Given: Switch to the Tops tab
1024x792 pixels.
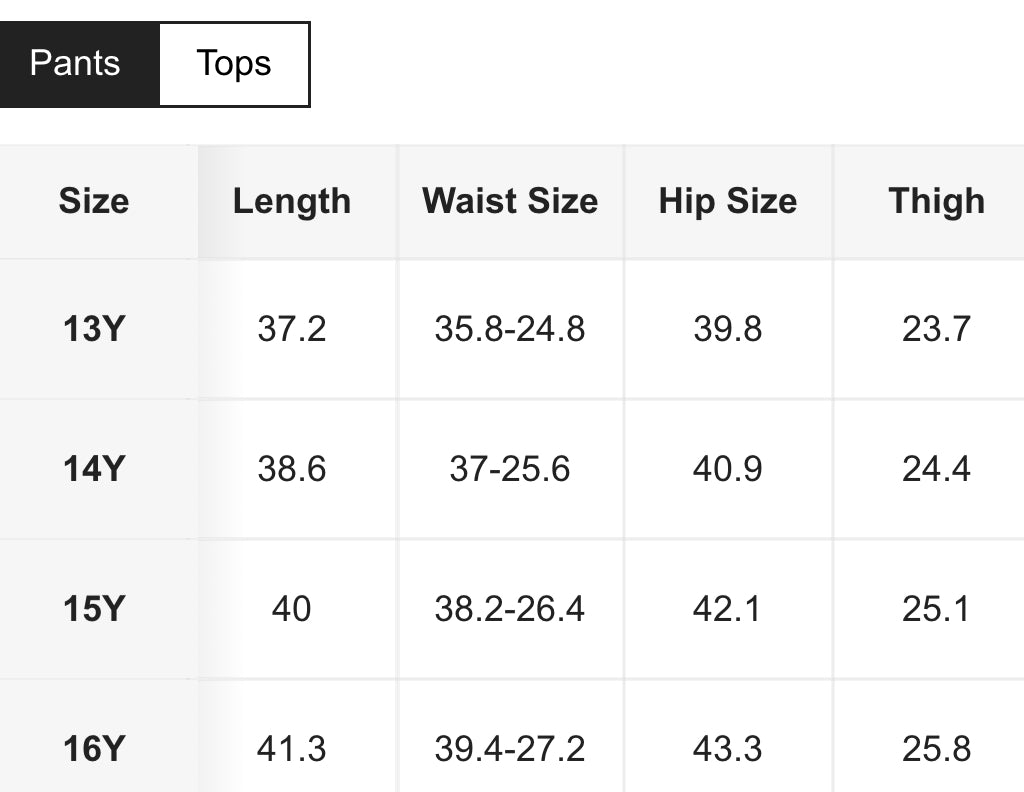Looking at the screenshot, I should click(234, 64).
